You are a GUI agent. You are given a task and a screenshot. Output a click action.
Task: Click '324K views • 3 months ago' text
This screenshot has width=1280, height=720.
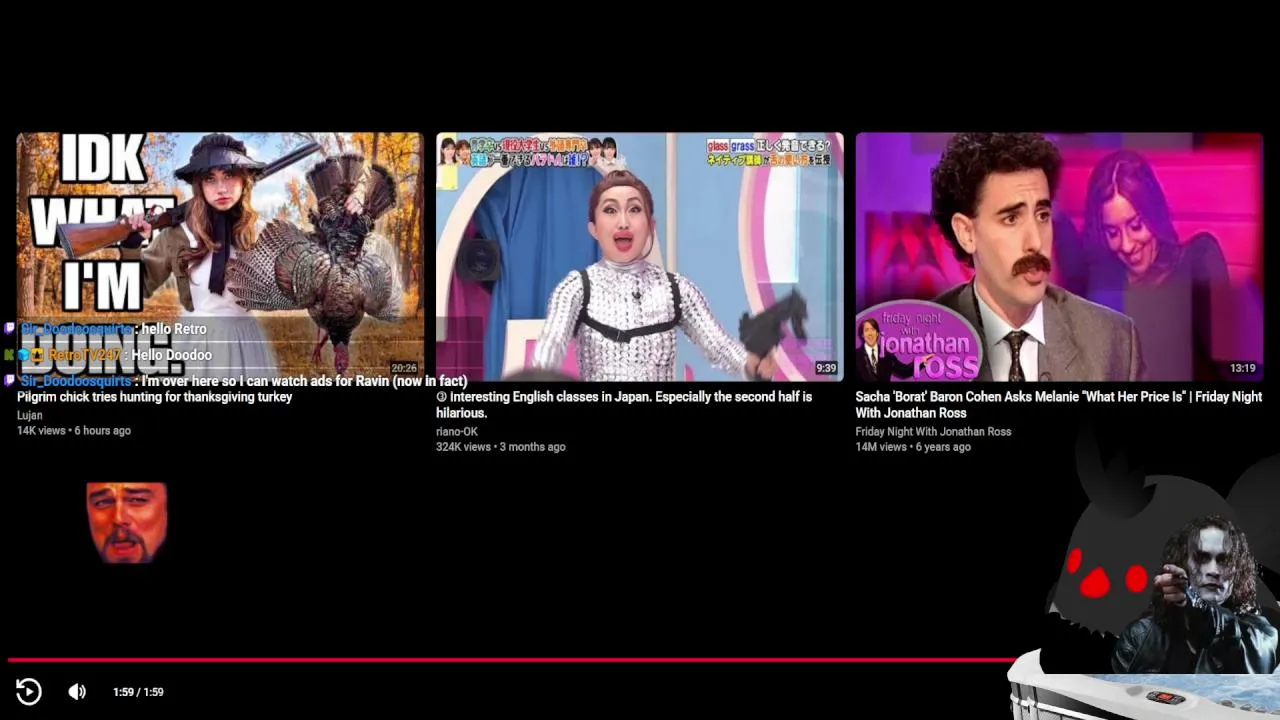pyautogui.click(x=501, y=447)
